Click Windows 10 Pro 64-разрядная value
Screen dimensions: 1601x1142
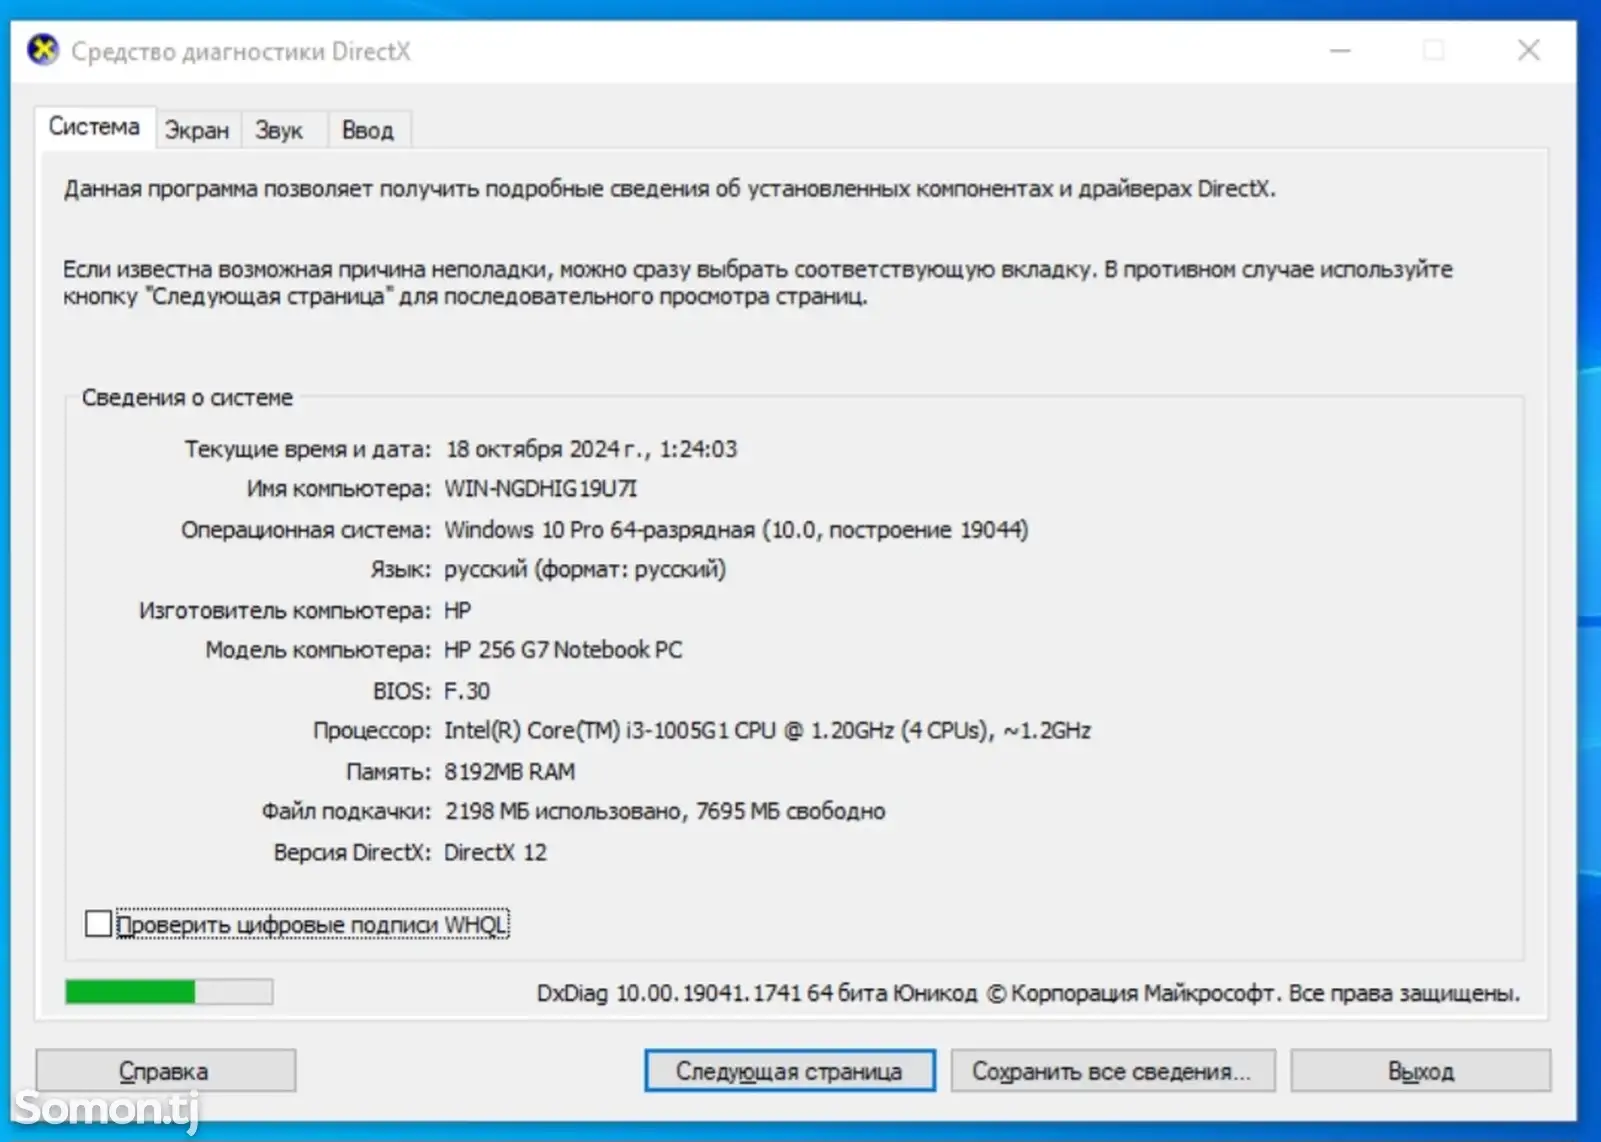[736, 530]
